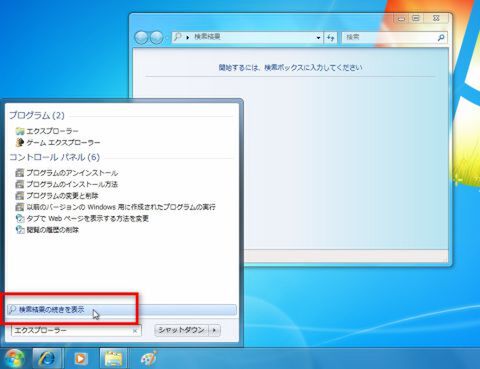Click the refresh button in search window
This screenshot has height=369, width=480.
coord(330,37)
